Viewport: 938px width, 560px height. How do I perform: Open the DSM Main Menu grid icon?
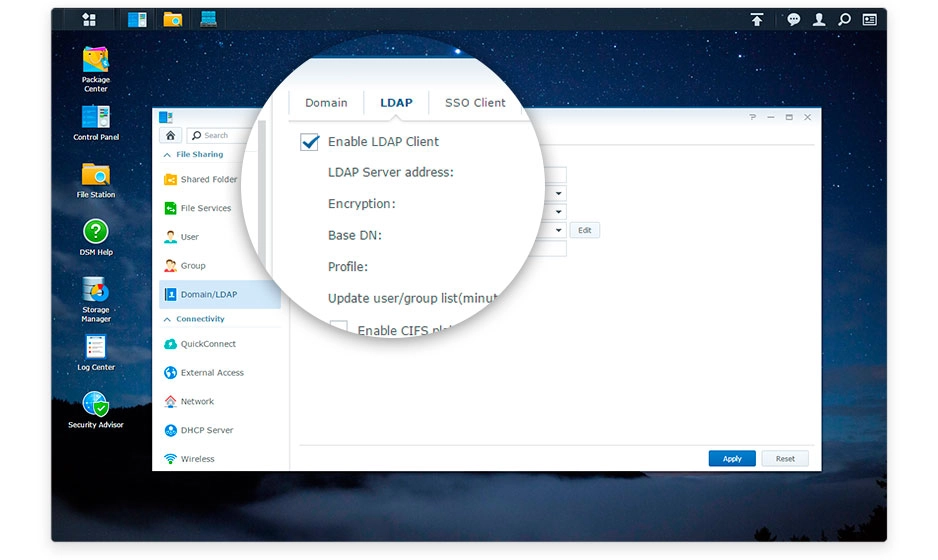pyautogui.click(x=89, y=20)
